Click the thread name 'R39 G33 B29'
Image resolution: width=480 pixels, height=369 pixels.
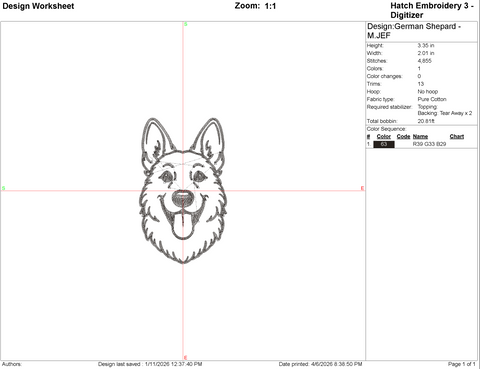pos(429,144)
